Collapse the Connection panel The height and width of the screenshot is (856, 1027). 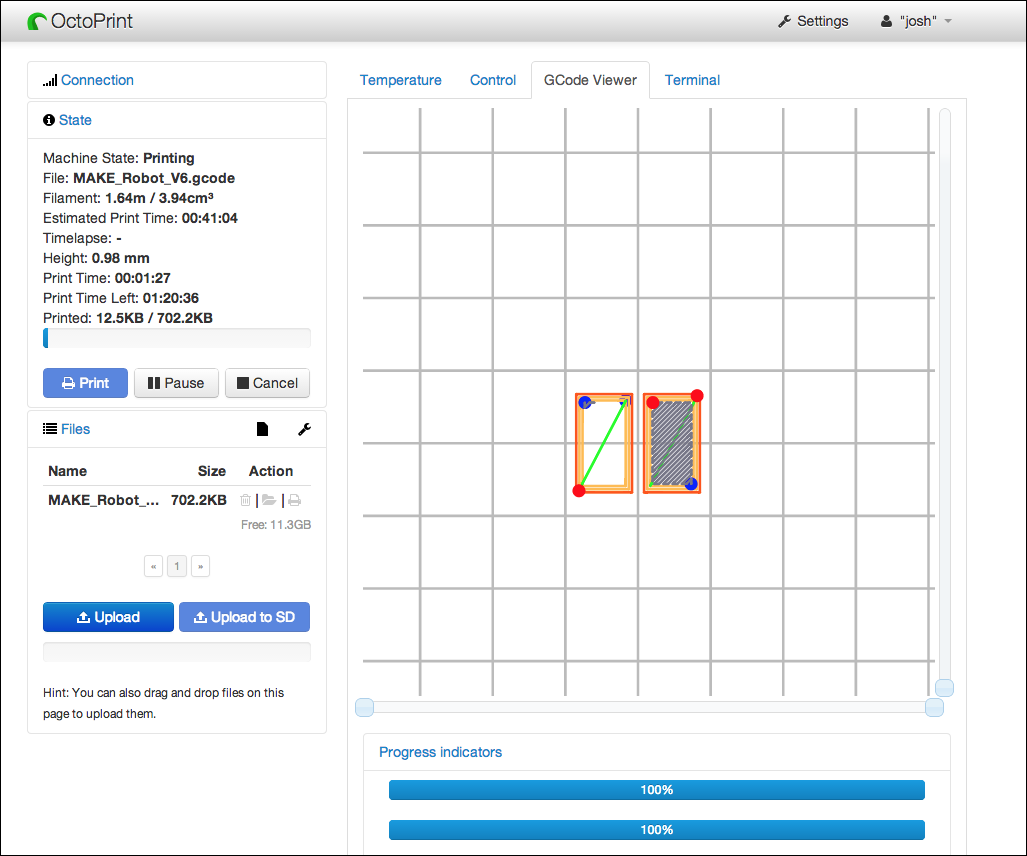[97, 80]
